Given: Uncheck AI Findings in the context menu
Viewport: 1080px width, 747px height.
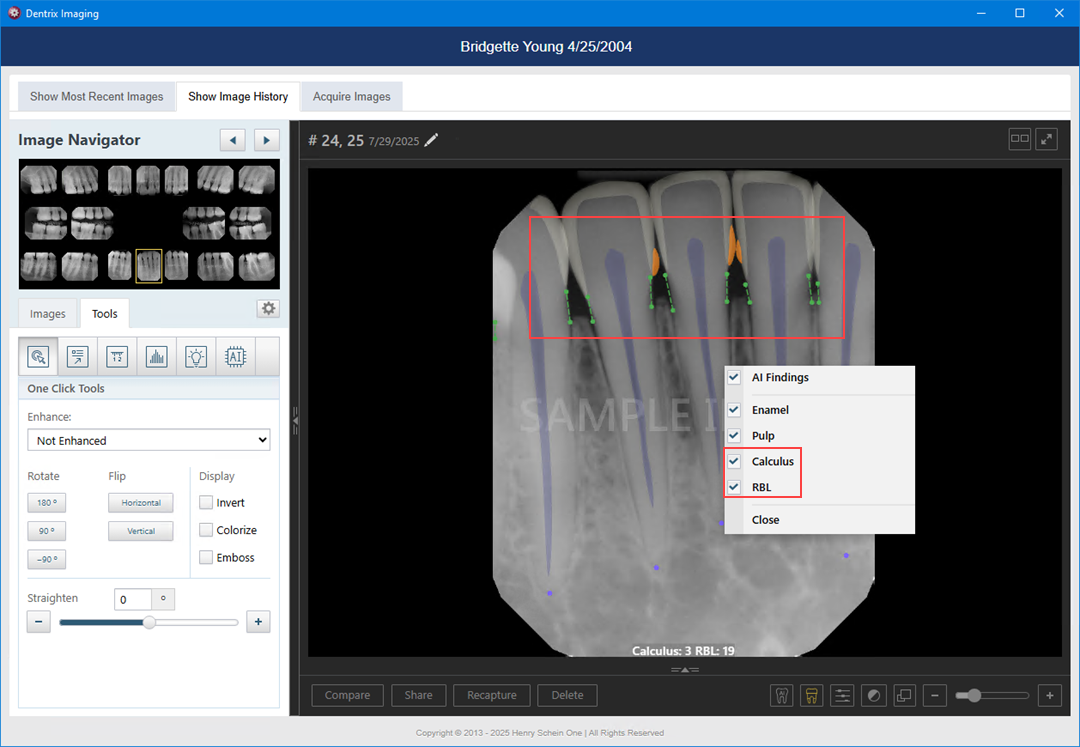Looking at the screenshot, I should (734, 377).
